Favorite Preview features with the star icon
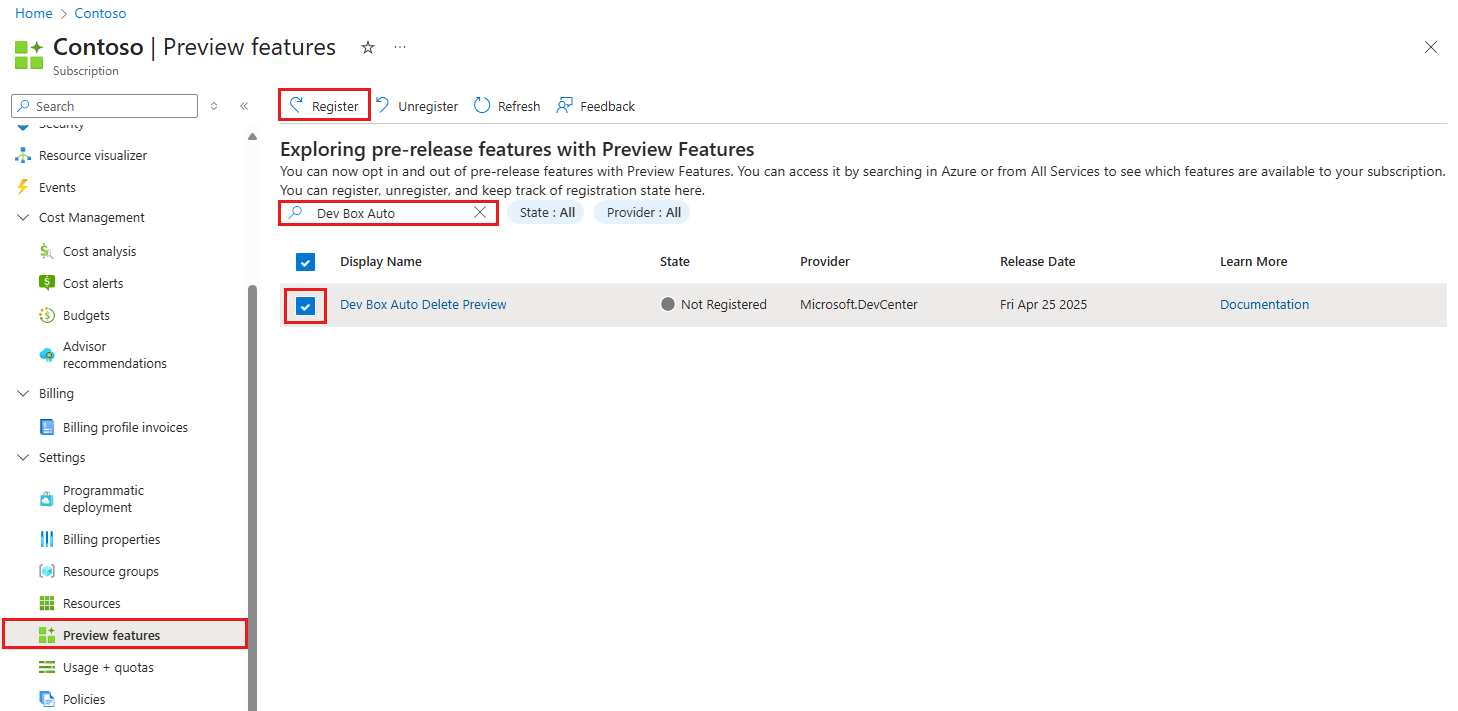 (x=367, y=47)
